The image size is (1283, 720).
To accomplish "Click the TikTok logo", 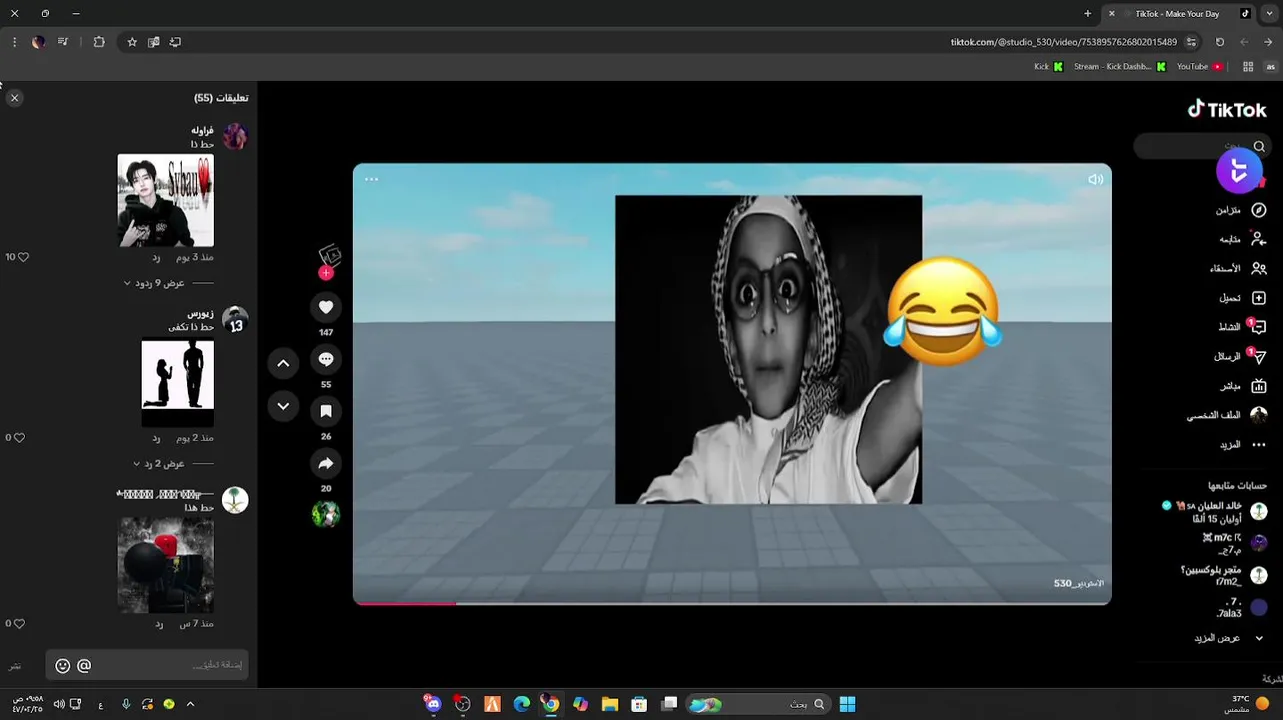I will 1227,110.
